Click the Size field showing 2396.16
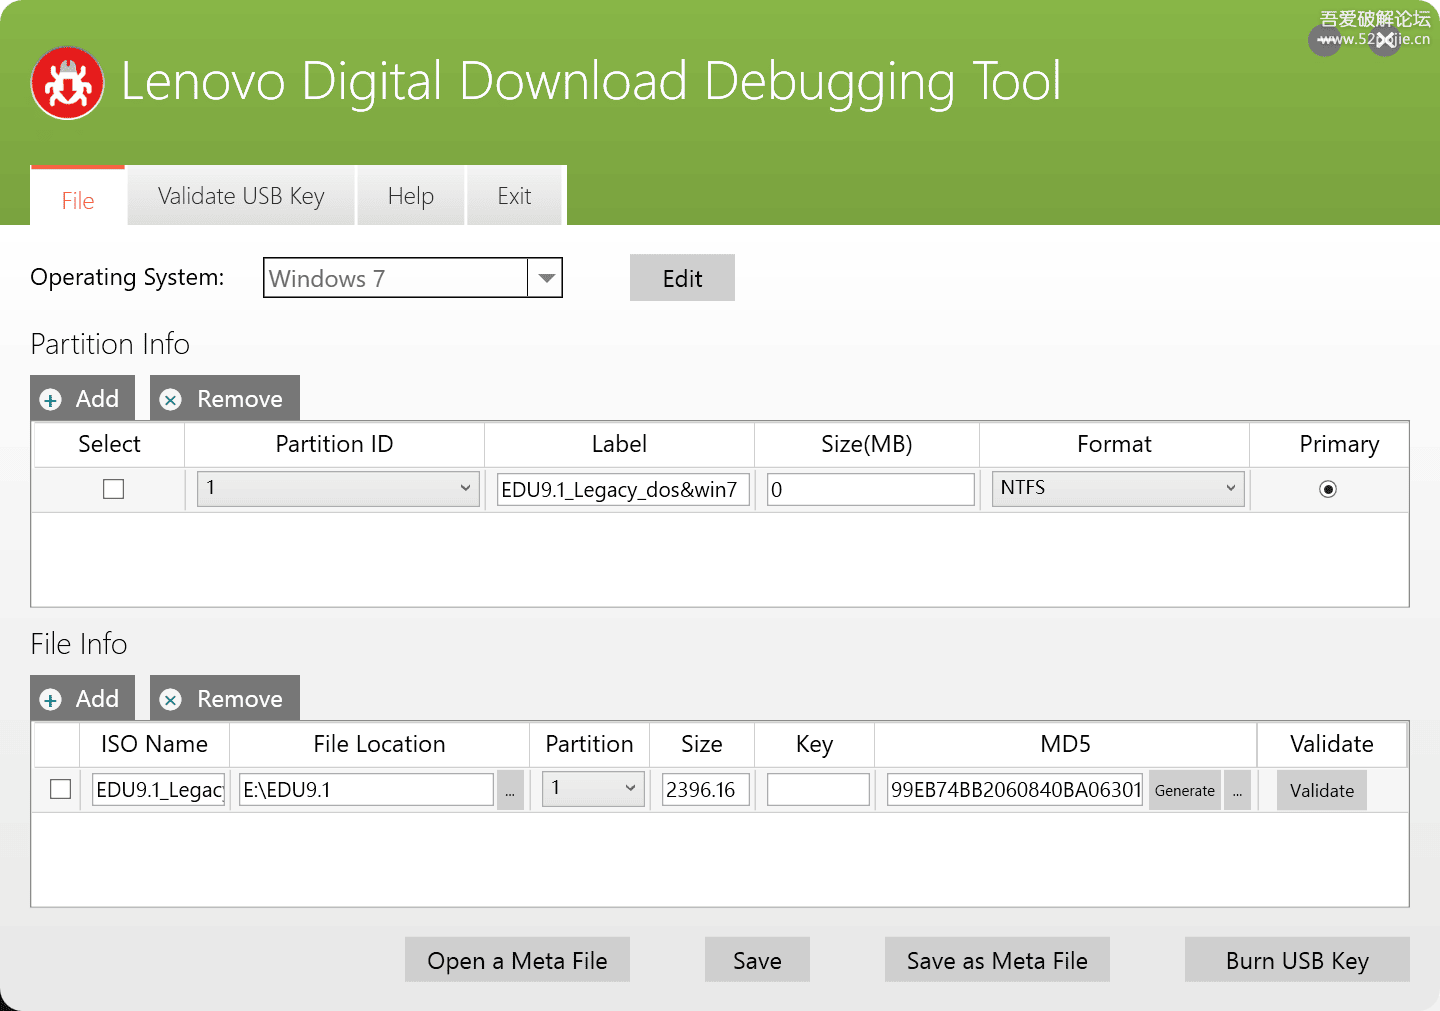The height and width of the screenshot is (1011, 1440). pos(705,789)
